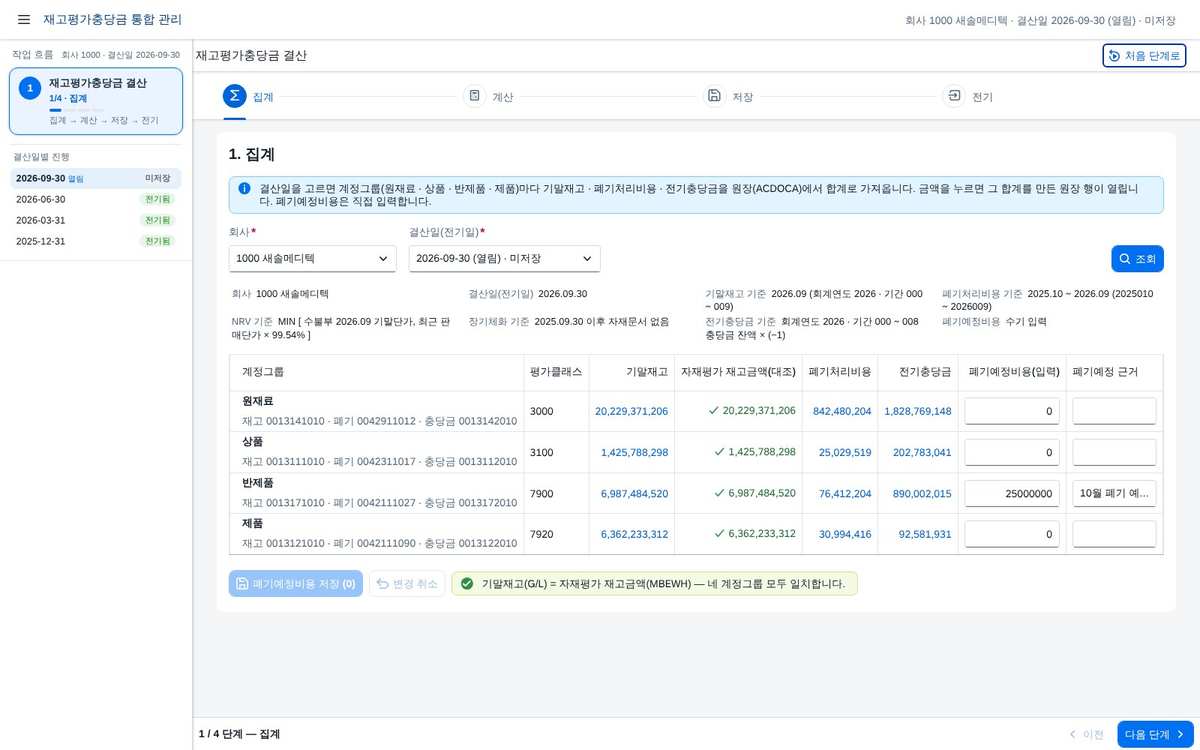1200x750 pixels.
Task: Select the 계산 calculator step icon
Action: [x=474, y=96]
